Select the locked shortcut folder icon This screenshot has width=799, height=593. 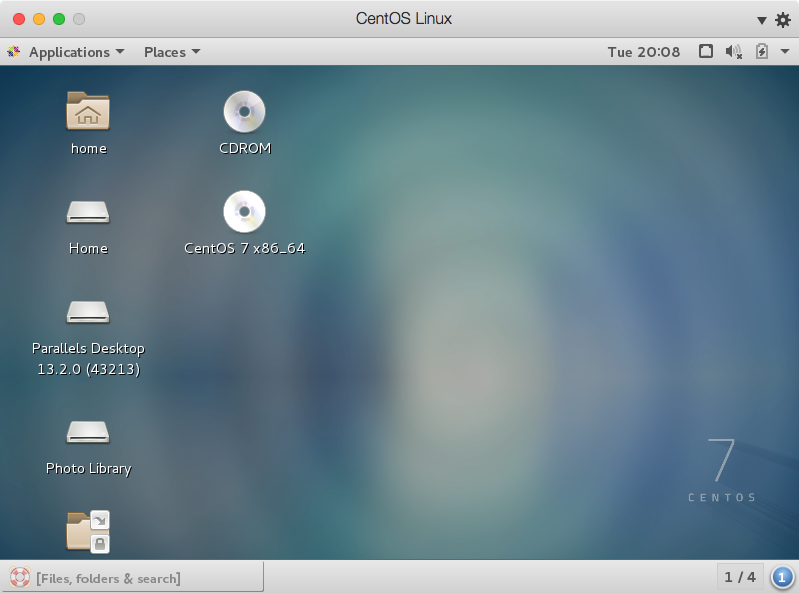tap(88, 531)
